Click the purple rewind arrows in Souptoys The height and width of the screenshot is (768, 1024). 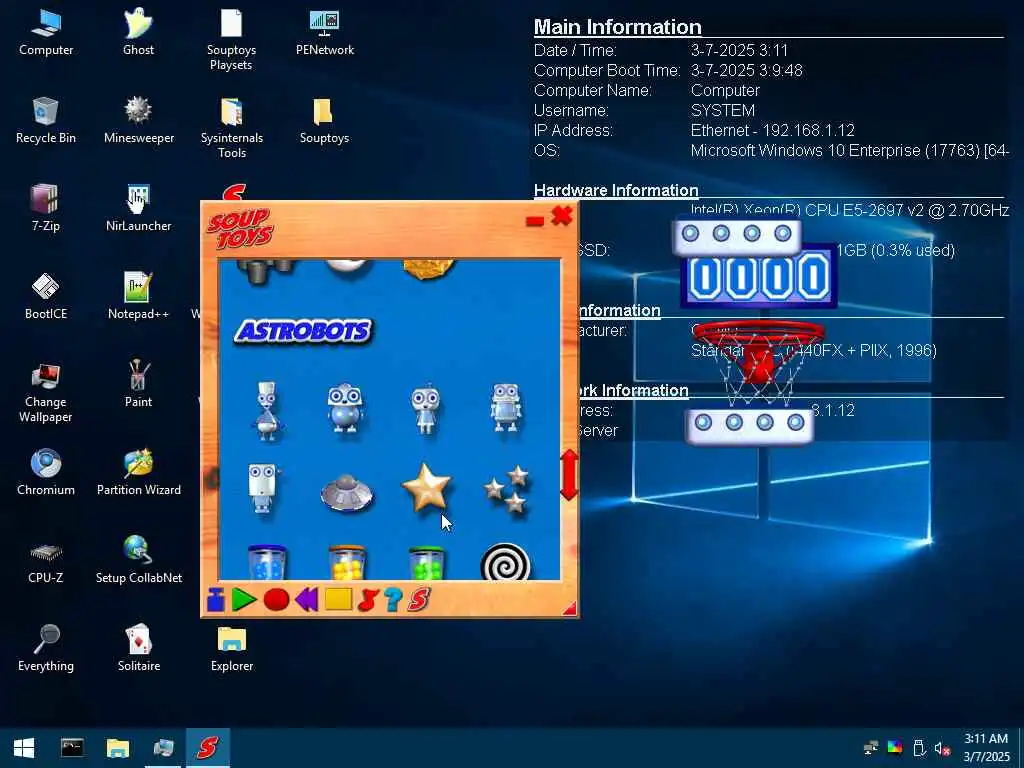pyautogui.click(x=306, y=600)
